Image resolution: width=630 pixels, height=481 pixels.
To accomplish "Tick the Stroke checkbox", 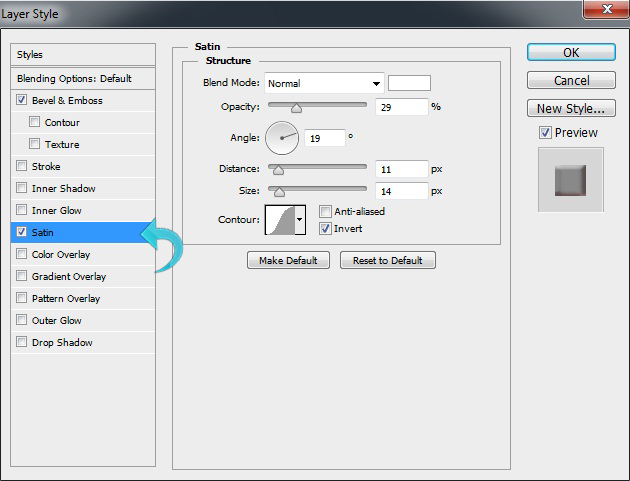I will 22,166.
